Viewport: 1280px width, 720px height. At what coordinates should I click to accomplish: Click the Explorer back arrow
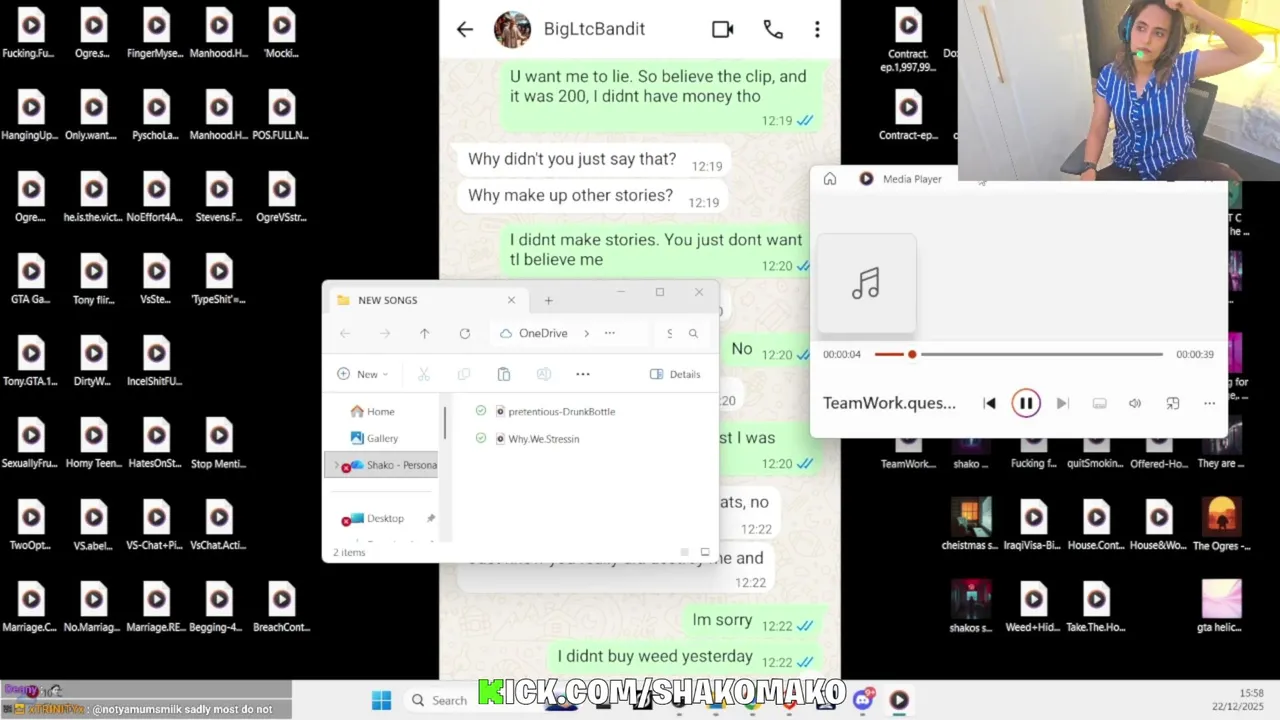(345, 333)
